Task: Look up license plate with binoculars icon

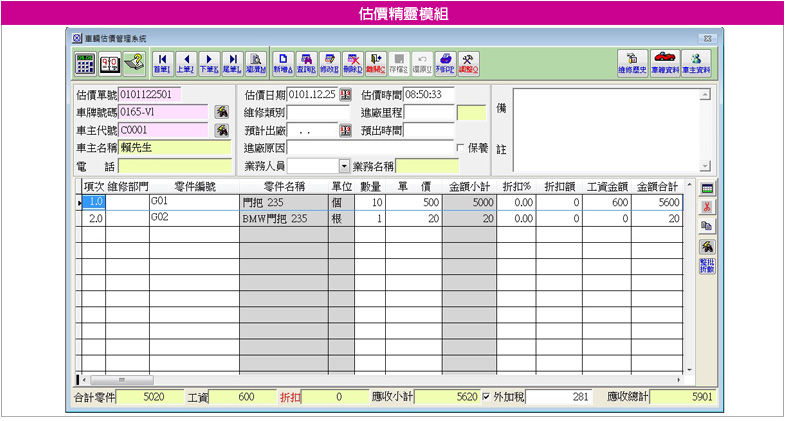Action: (x=222, y=112)
